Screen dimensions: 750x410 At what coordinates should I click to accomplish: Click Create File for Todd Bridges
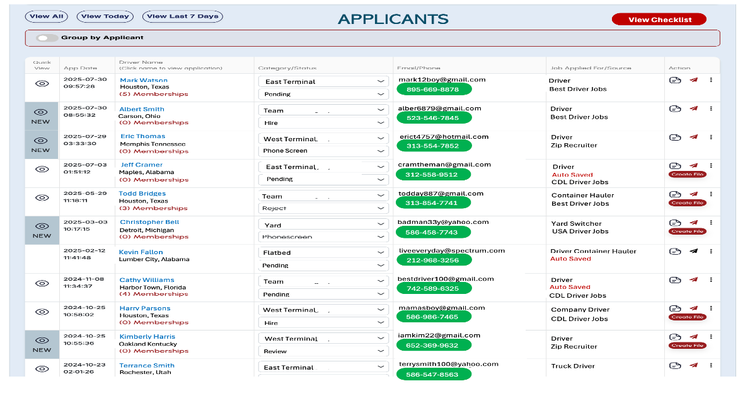click(x=687, y=203)
